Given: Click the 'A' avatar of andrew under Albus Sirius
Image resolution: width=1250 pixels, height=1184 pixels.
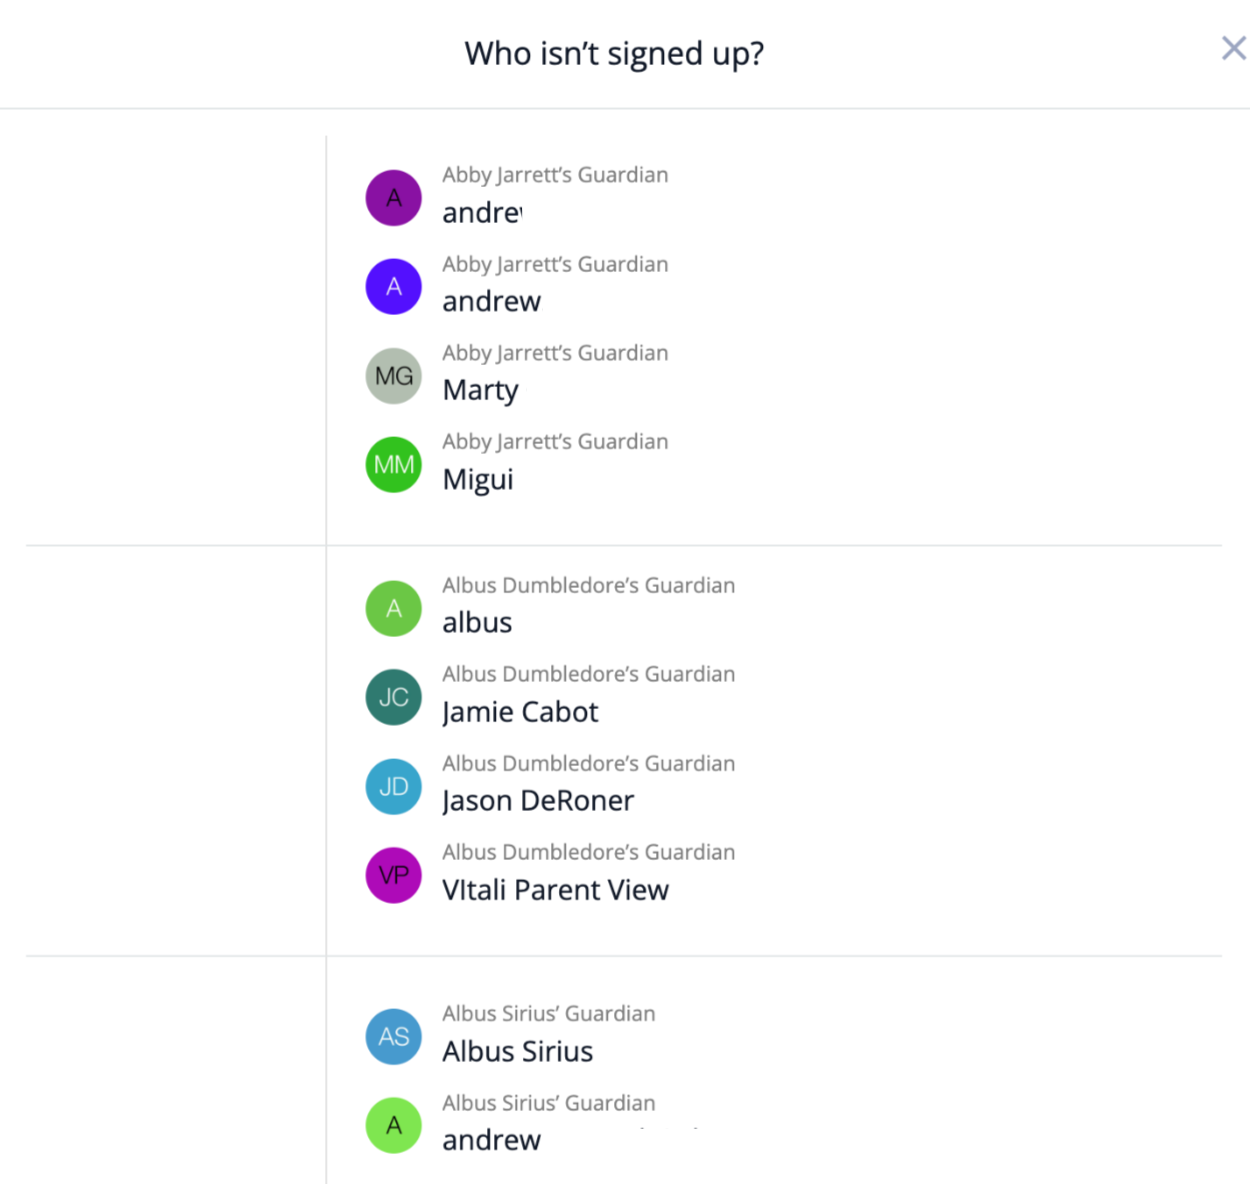Looking at the screenshot, I should (x=394, y=1126).
